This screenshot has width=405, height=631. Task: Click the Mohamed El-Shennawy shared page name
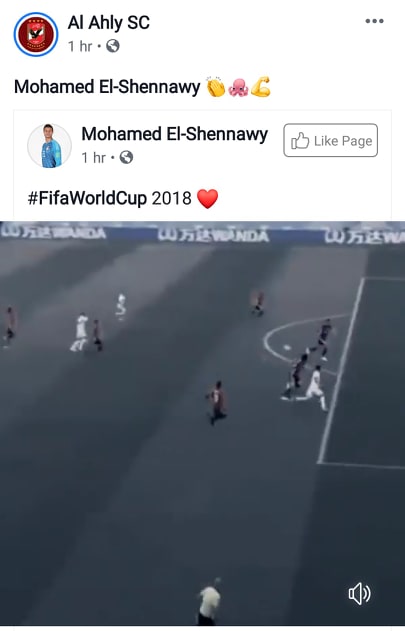tap(175, 134)
